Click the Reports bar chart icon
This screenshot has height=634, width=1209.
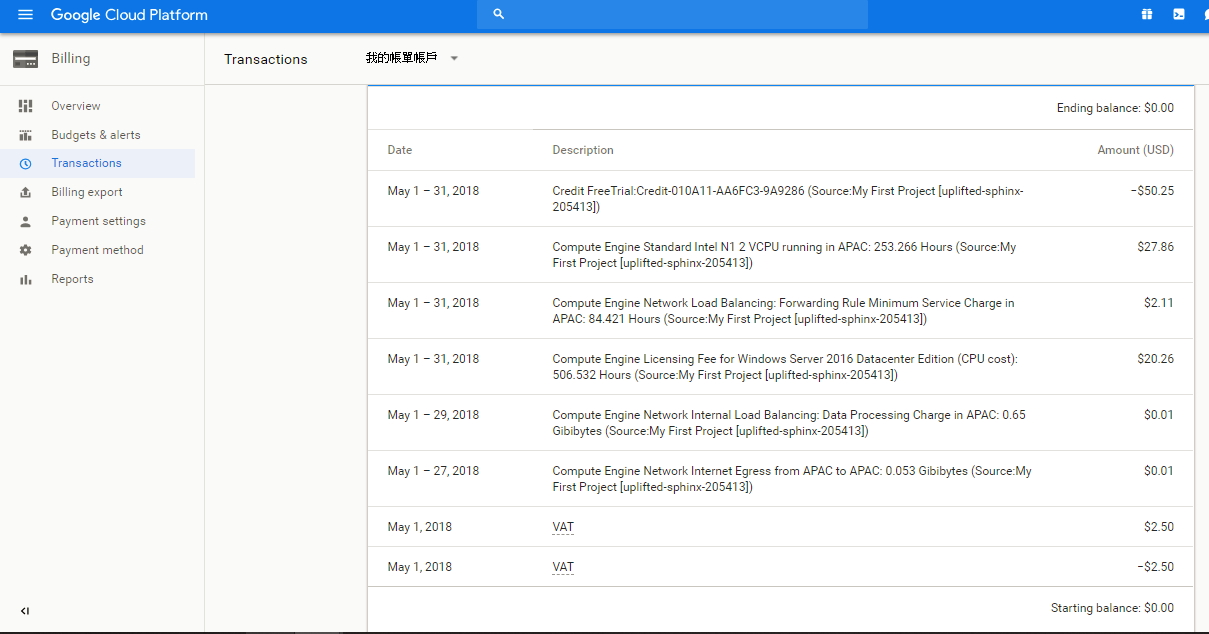(26, 279)
